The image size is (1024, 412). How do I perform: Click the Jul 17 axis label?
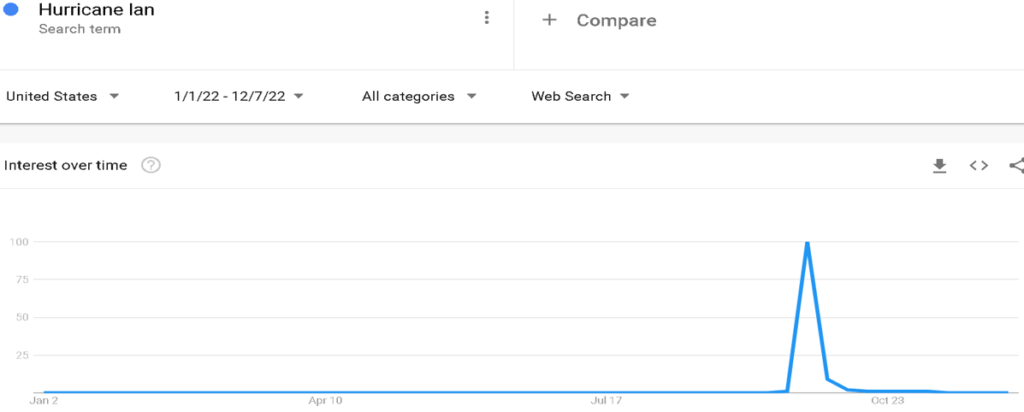coord(606,401)
